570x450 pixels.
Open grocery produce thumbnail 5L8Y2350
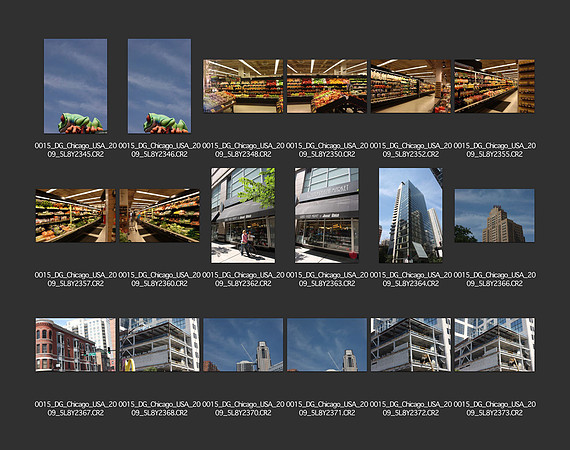point(327,86)
